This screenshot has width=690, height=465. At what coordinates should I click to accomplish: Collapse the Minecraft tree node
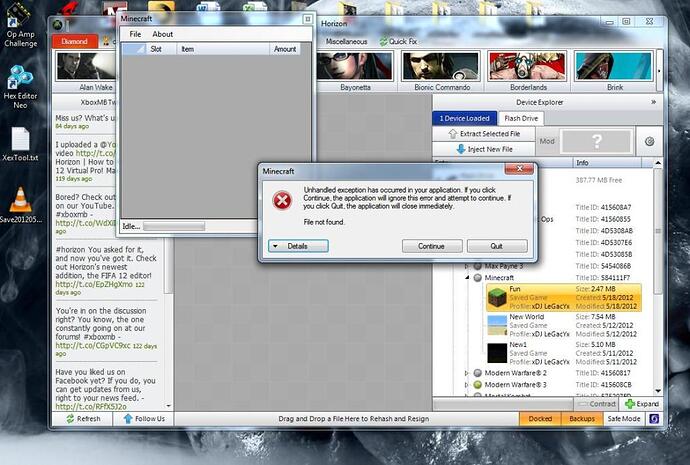[x=467, y=278]
